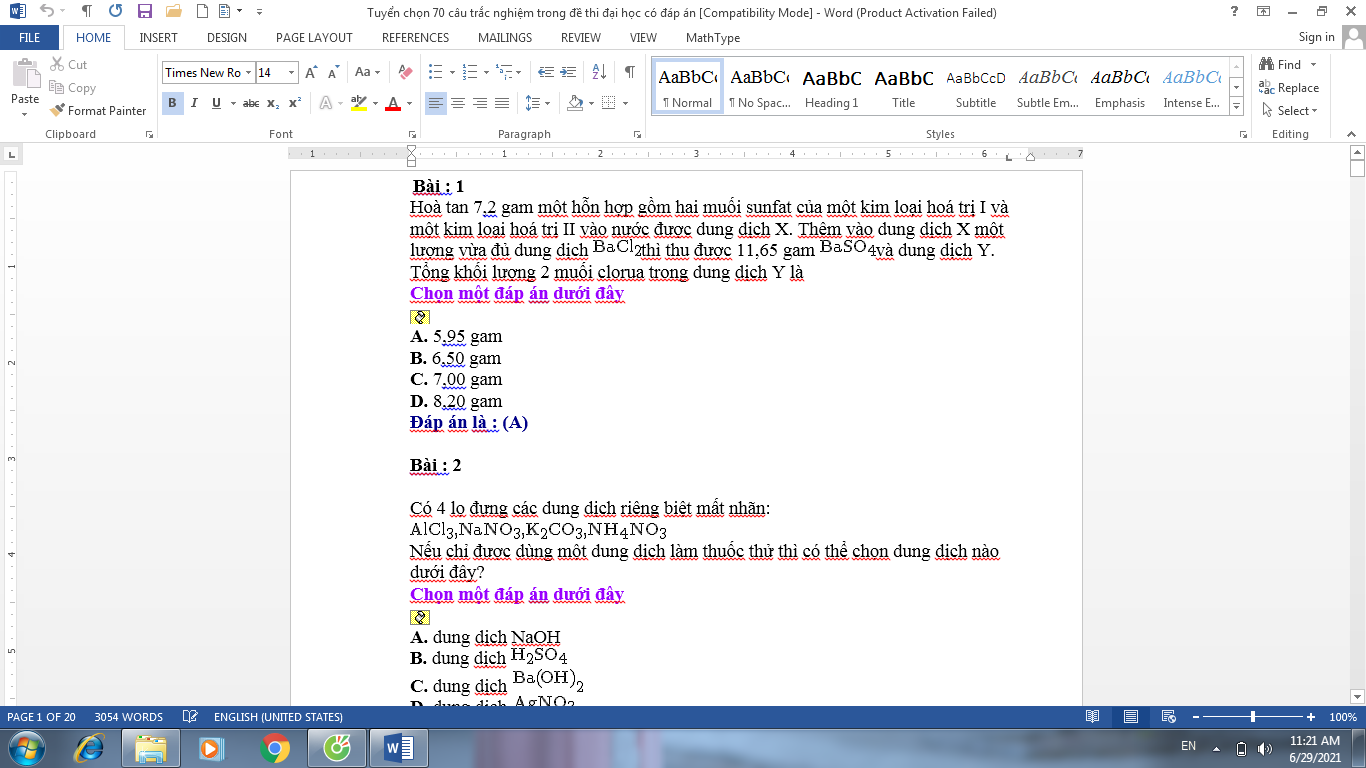Apply strikethrough formatting
The width and height of the screenshot is (1366, 768).
pos(251,103)
